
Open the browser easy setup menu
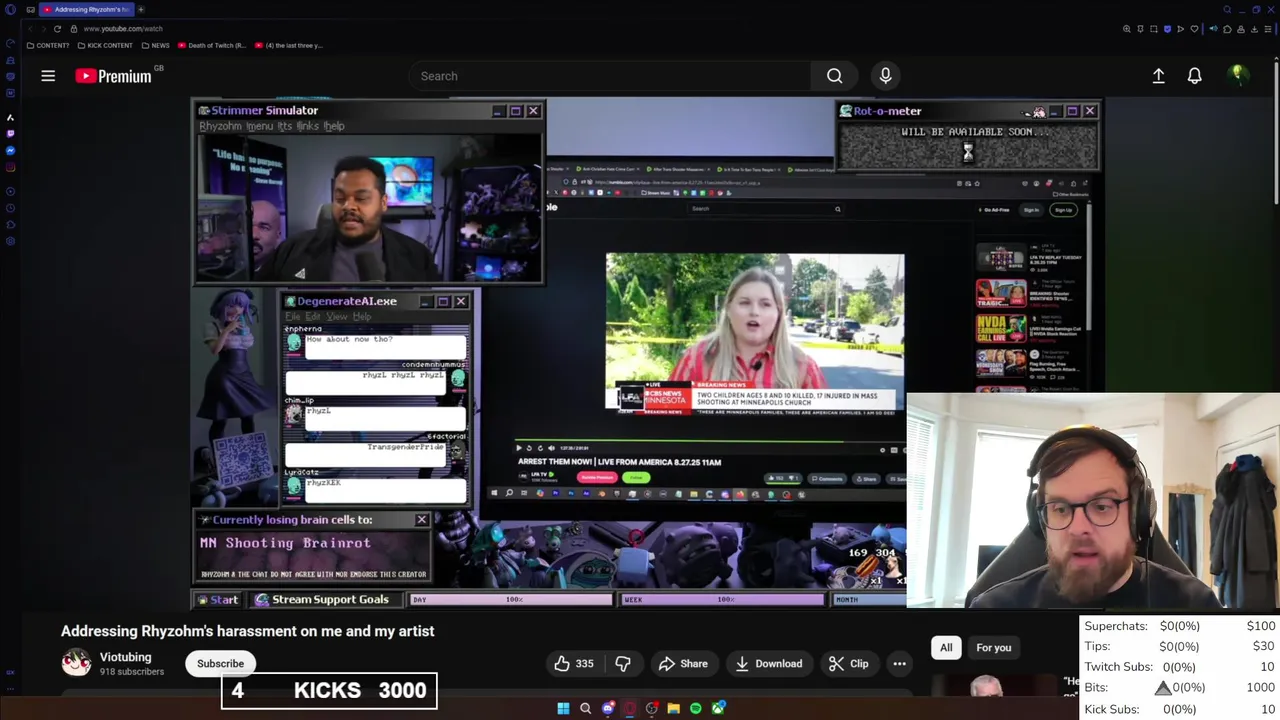1267,29
